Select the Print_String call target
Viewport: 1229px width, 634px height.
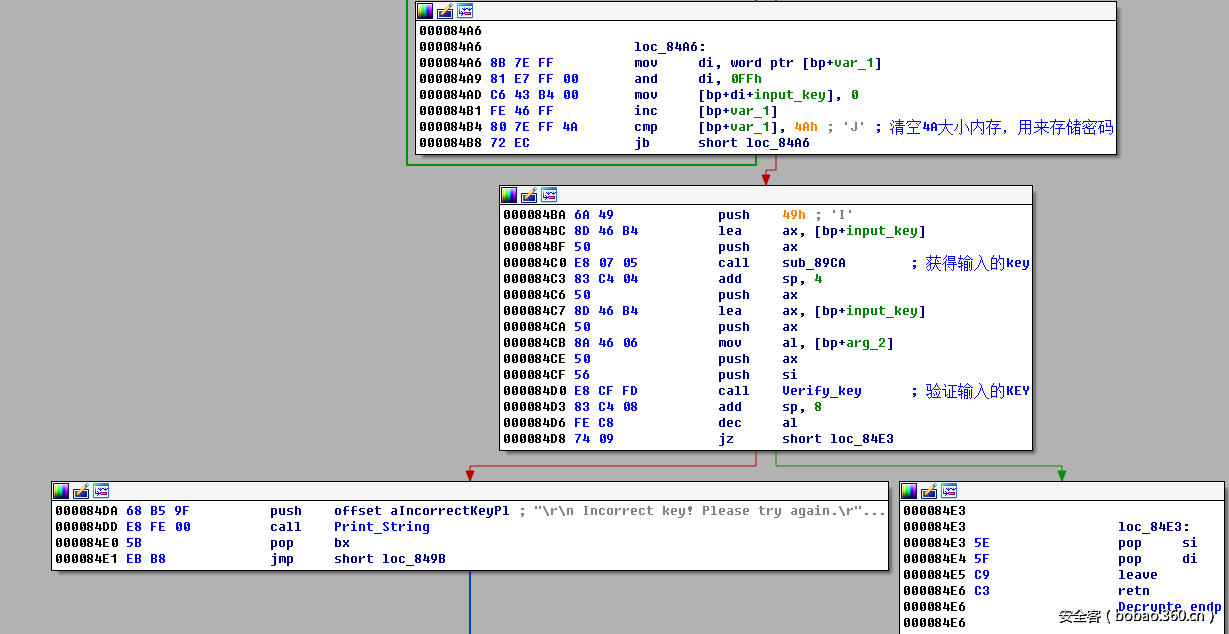[x=381, y=527]
